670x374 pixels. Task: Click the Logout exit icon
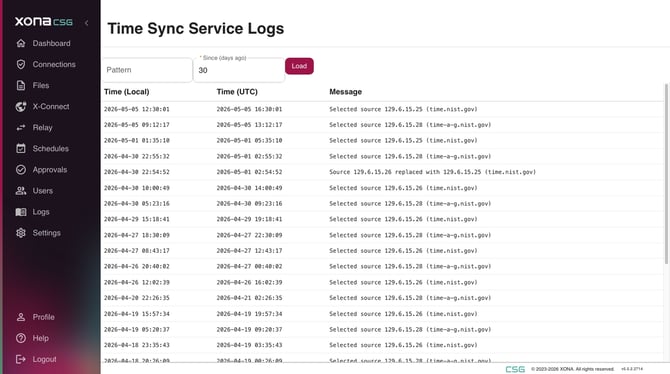coord(21,359)
